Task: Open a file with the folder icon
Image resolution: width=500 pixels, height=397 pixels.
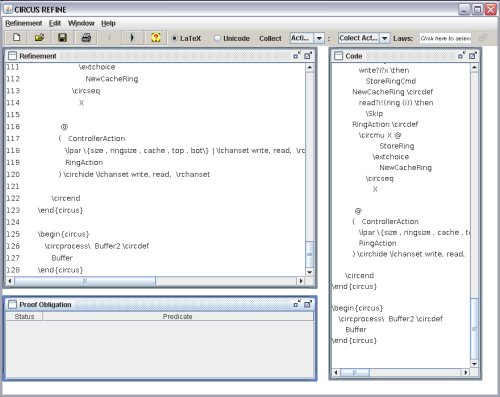Action: [39, 38]
